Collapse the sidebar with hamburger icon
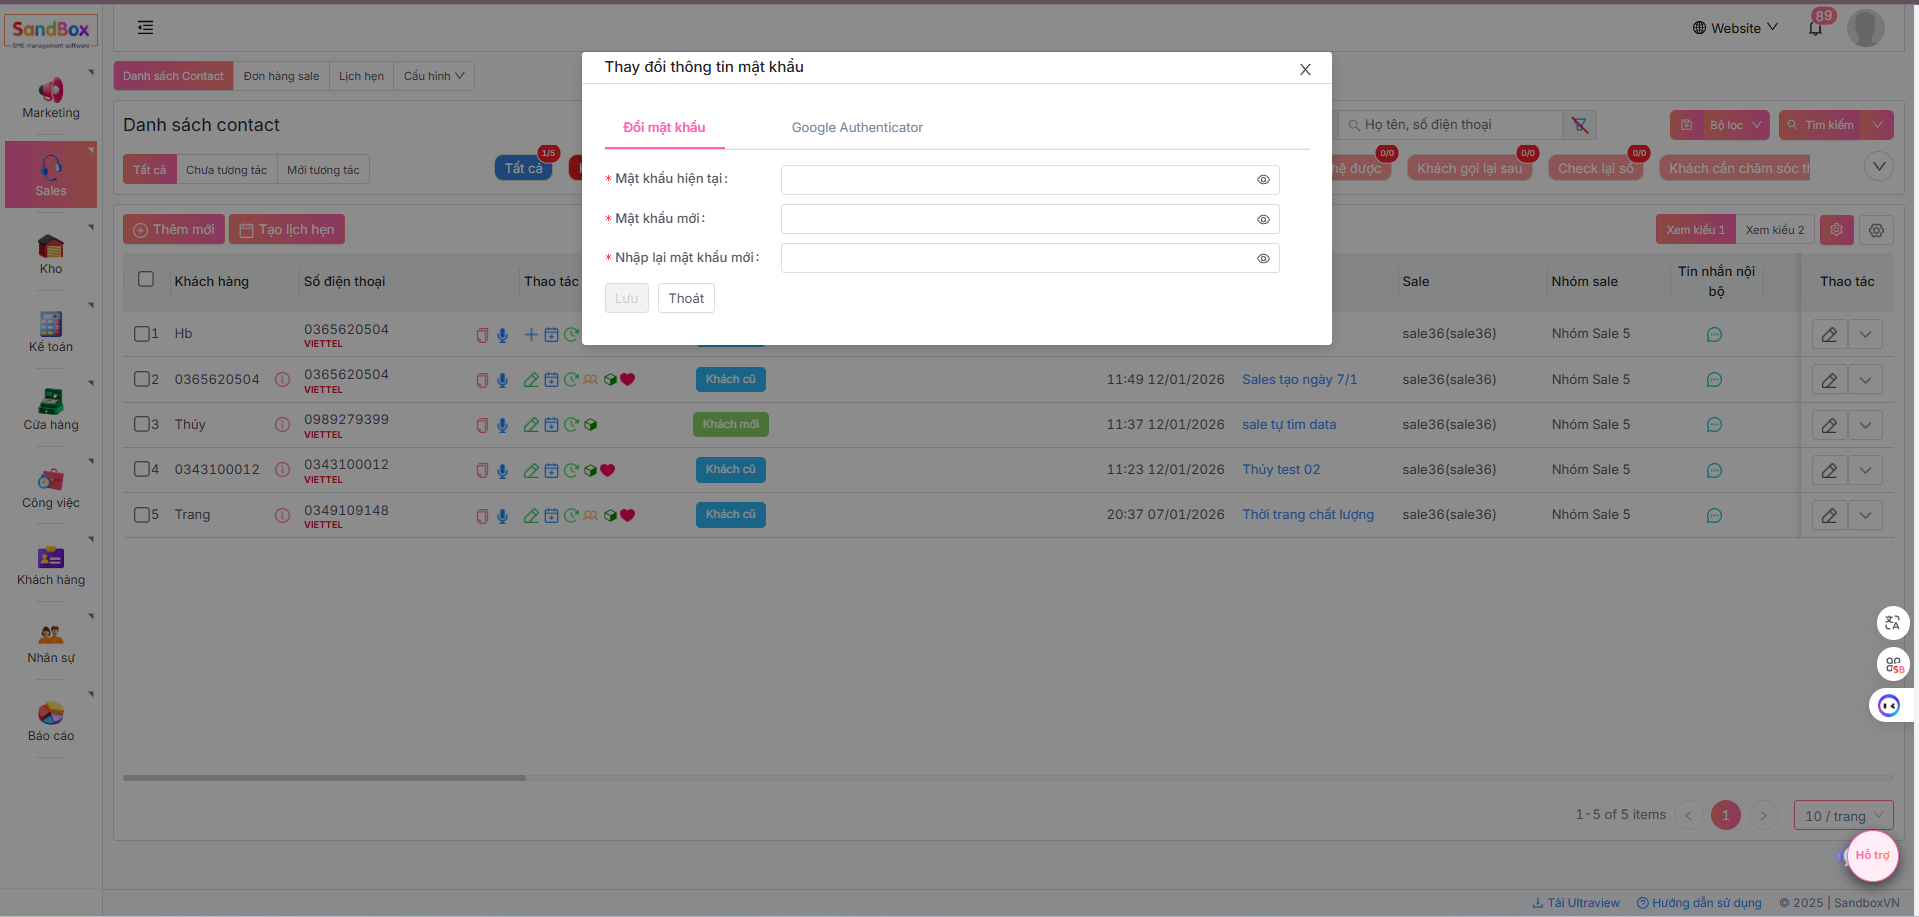 point(146,28)
